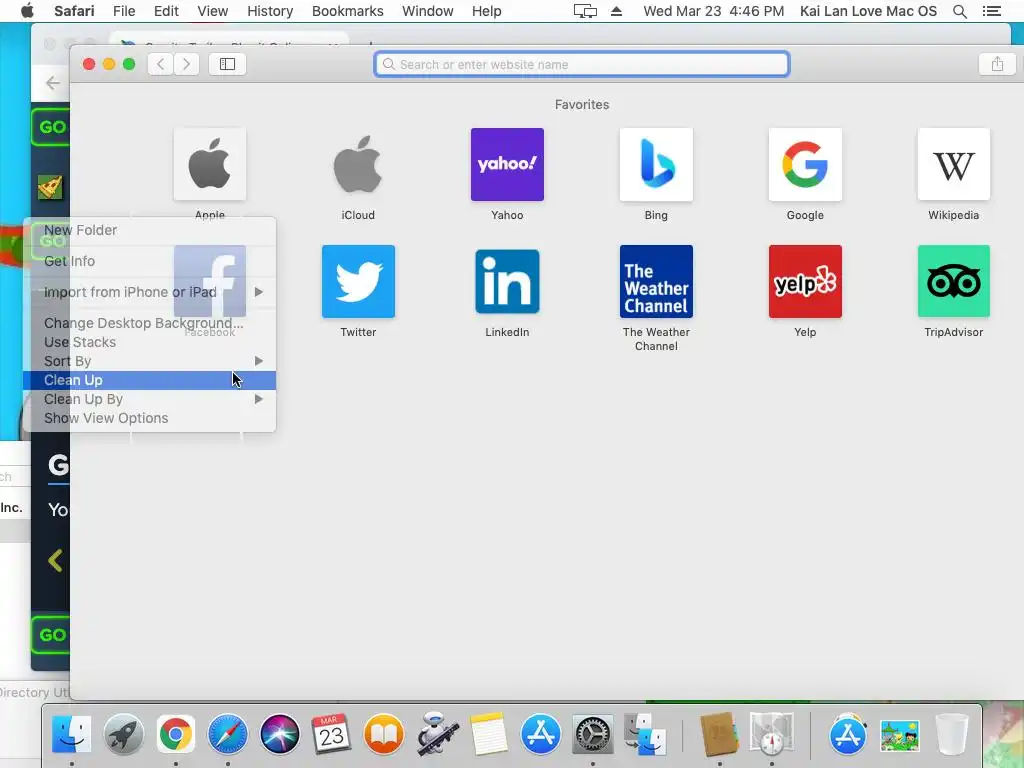Open the File menu

click(124, 11)
